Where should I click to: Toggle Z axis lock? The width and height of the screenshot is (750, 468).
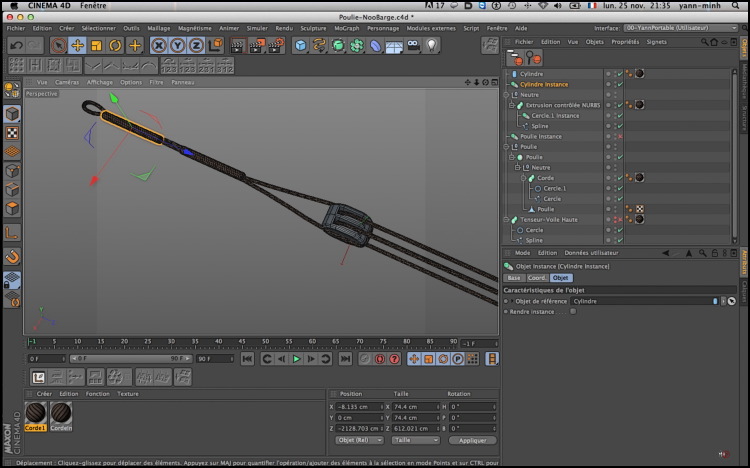click(x=196, y=45)
